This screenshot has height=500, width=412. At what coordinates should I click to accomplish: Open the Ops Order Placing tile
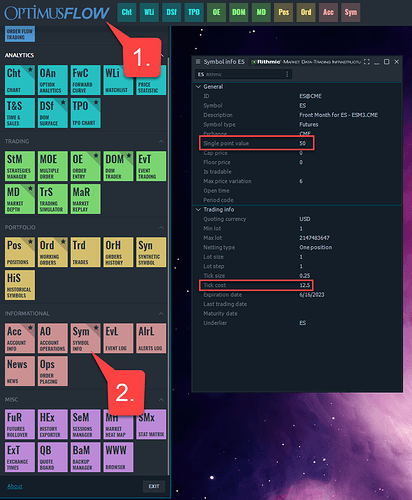click(53, 371)
